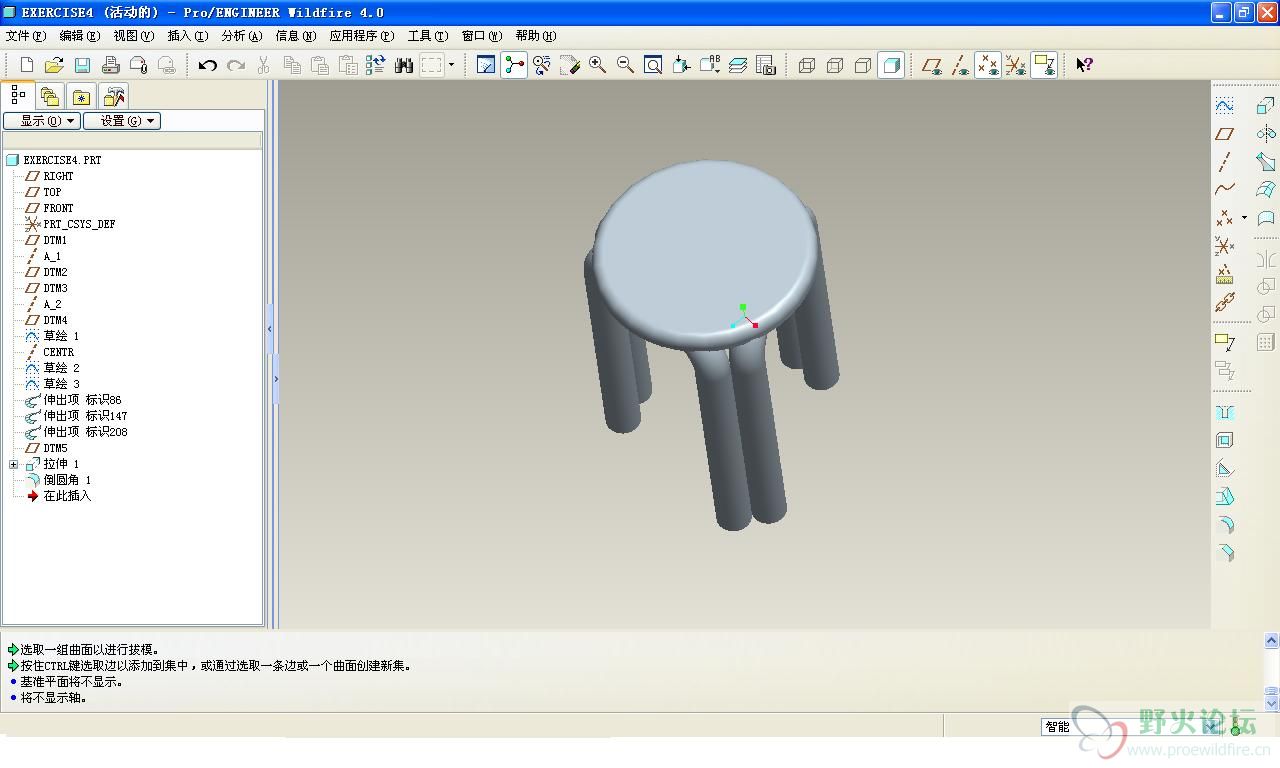Open the Layers stack icon

[x=738, y=65]
